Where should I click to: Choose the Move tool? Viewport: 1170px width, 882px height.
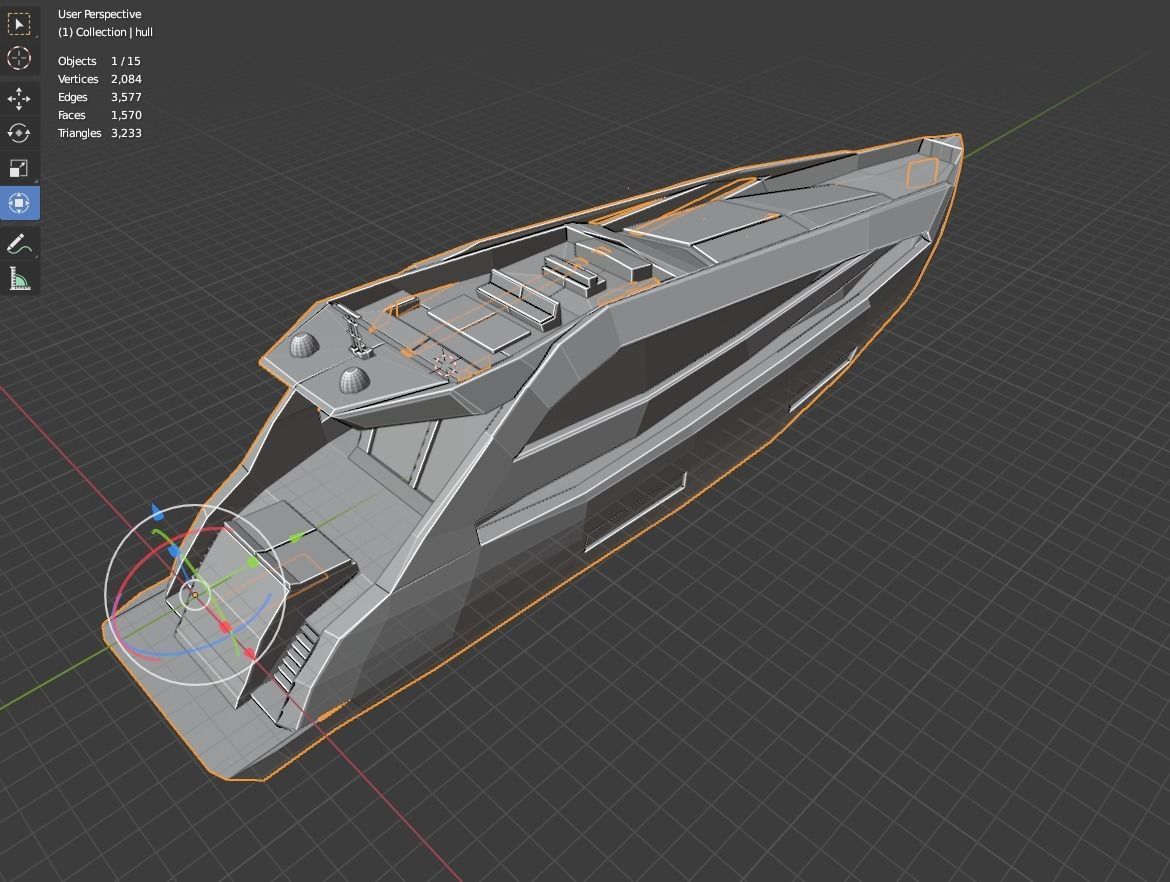point(19,98)
